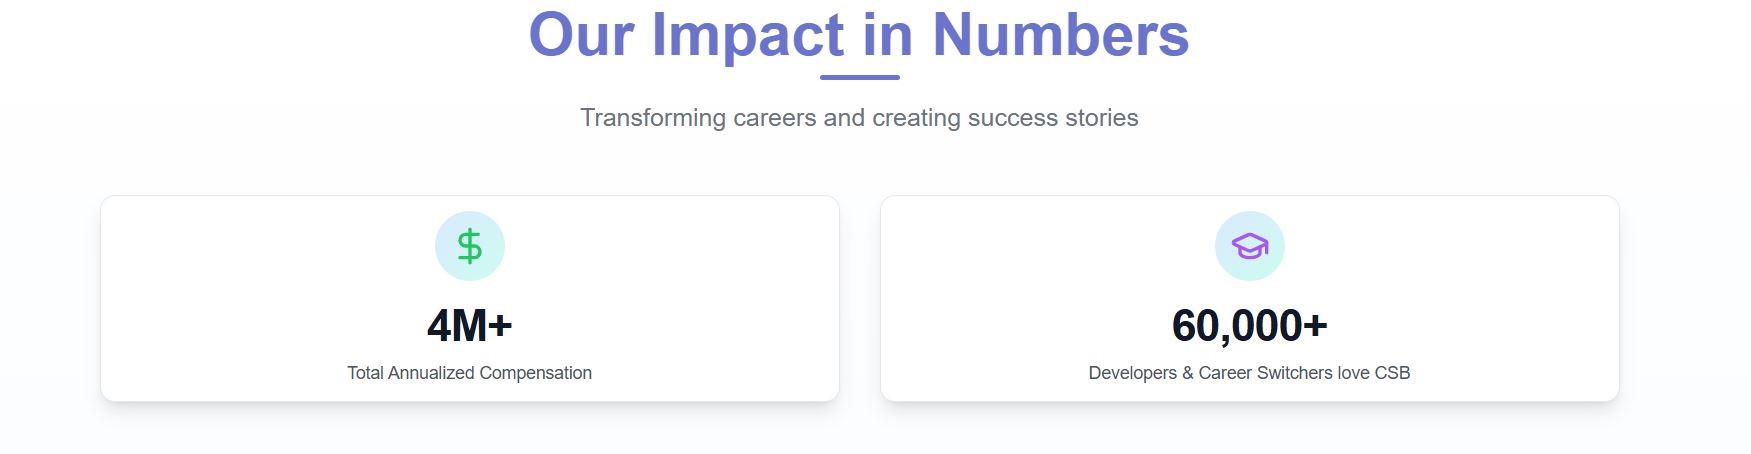Click the word "careers" in the subtitle
This screenshot has height=454, width=1751.
click(x=775, y=118)
